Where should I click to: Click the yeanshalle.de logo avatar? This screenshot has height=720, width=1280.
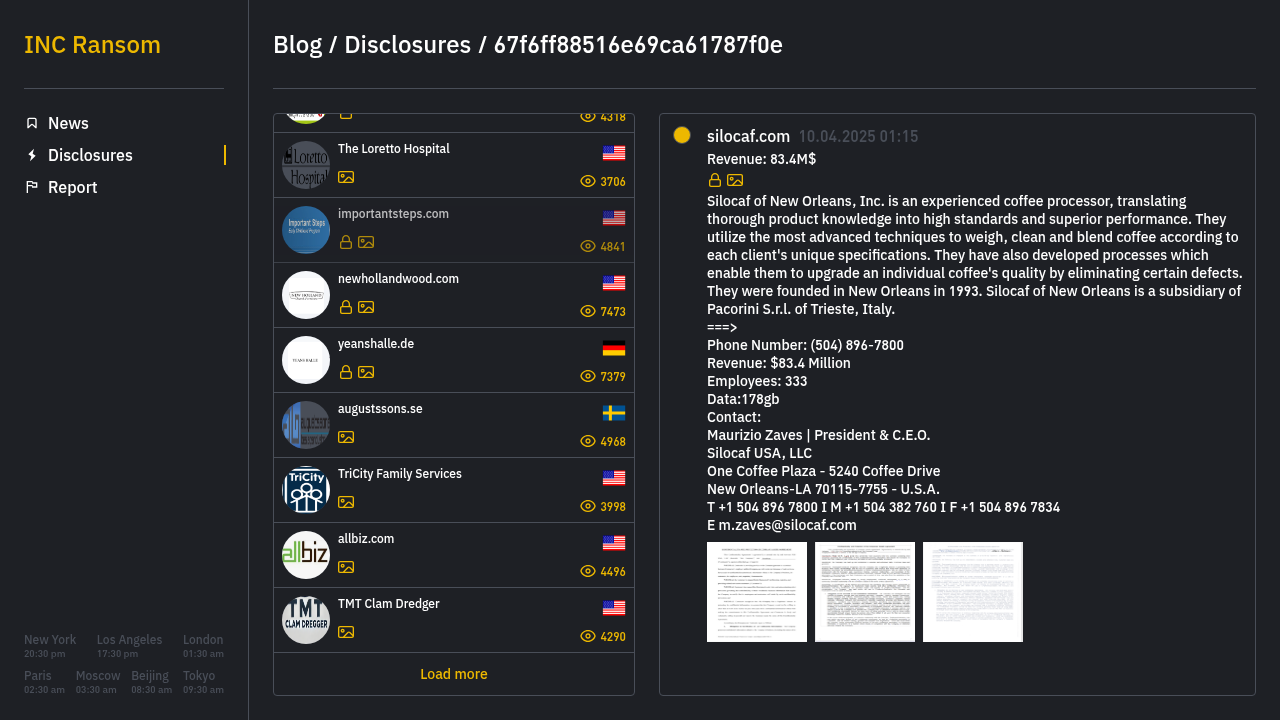tap(306, 360)
